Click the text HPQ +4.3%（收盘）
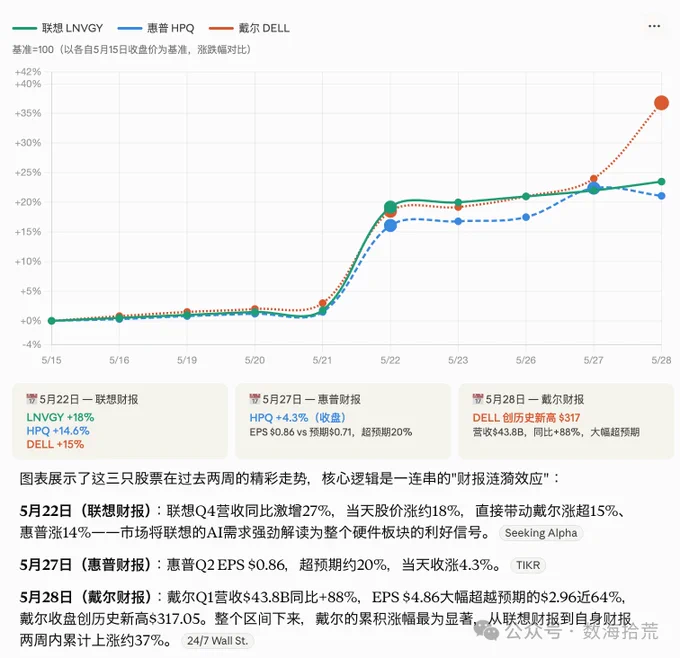The height and width of the screenshot is (658, 680). tap(298, 417)
